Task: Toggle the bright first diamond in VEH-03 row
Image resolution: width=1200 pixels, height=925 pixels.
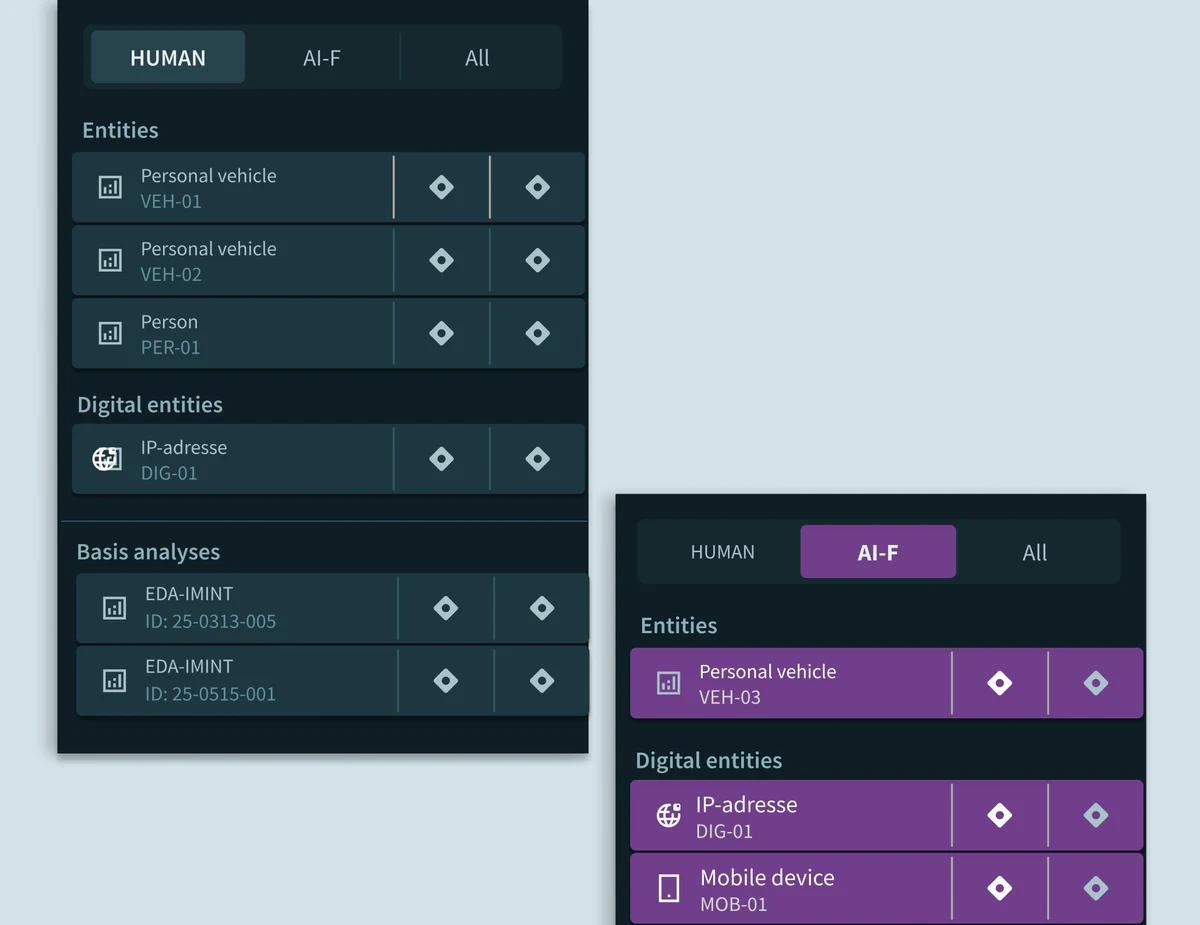Action: coord(999,683)
